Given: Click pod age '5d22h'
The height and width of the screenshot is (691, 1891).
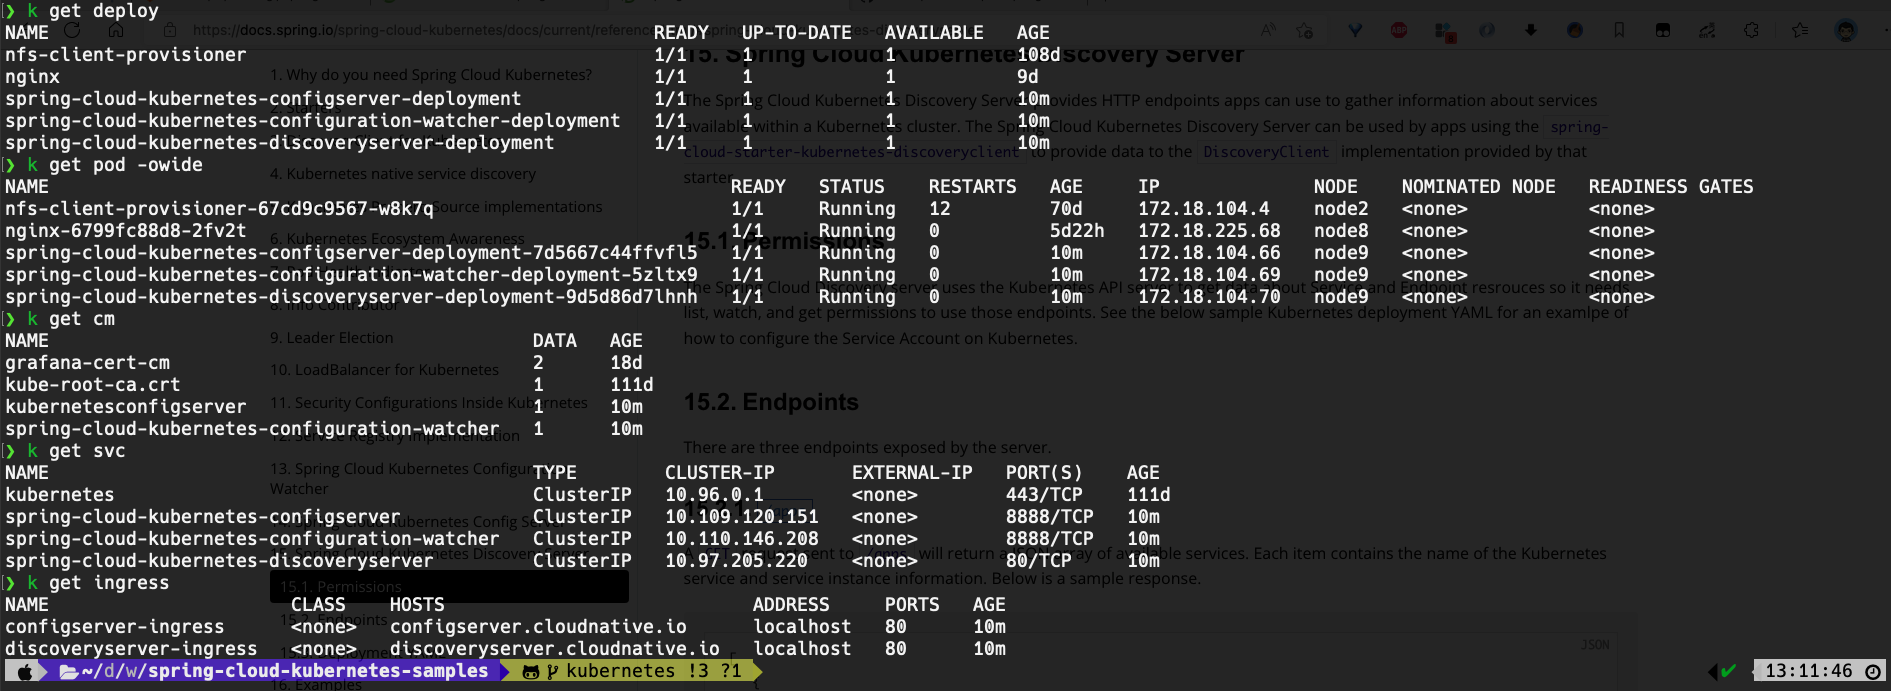Looking at the screenshot, I should pyautogui.click(x=1077, y=231).
